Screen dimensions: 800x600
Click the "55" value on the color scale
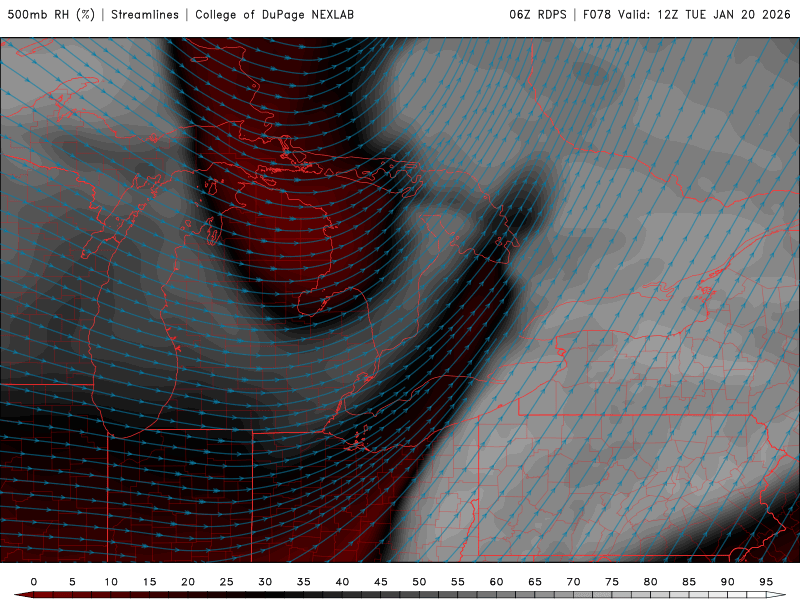coord(458,582)
